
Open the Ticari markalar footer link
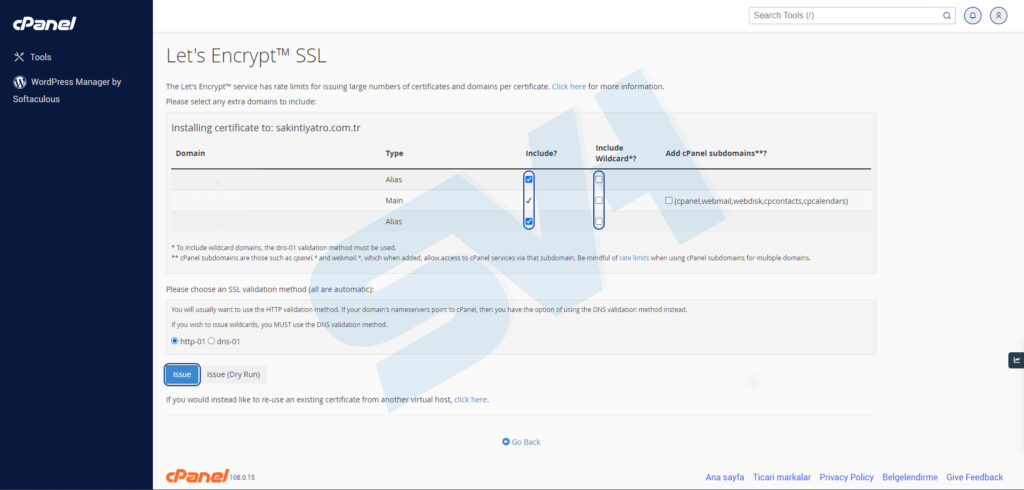[x=782, y=477]
